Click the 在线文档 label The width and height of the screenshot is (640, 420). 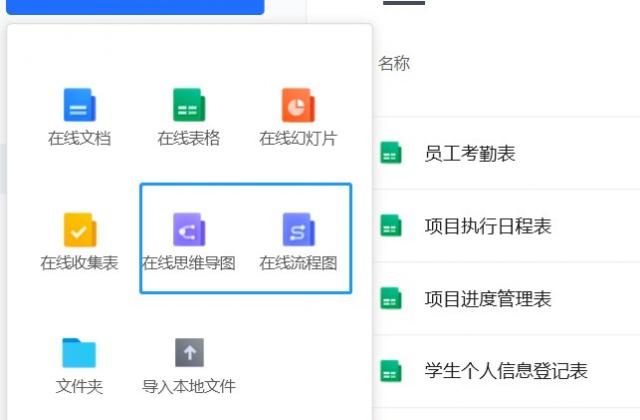80,138
